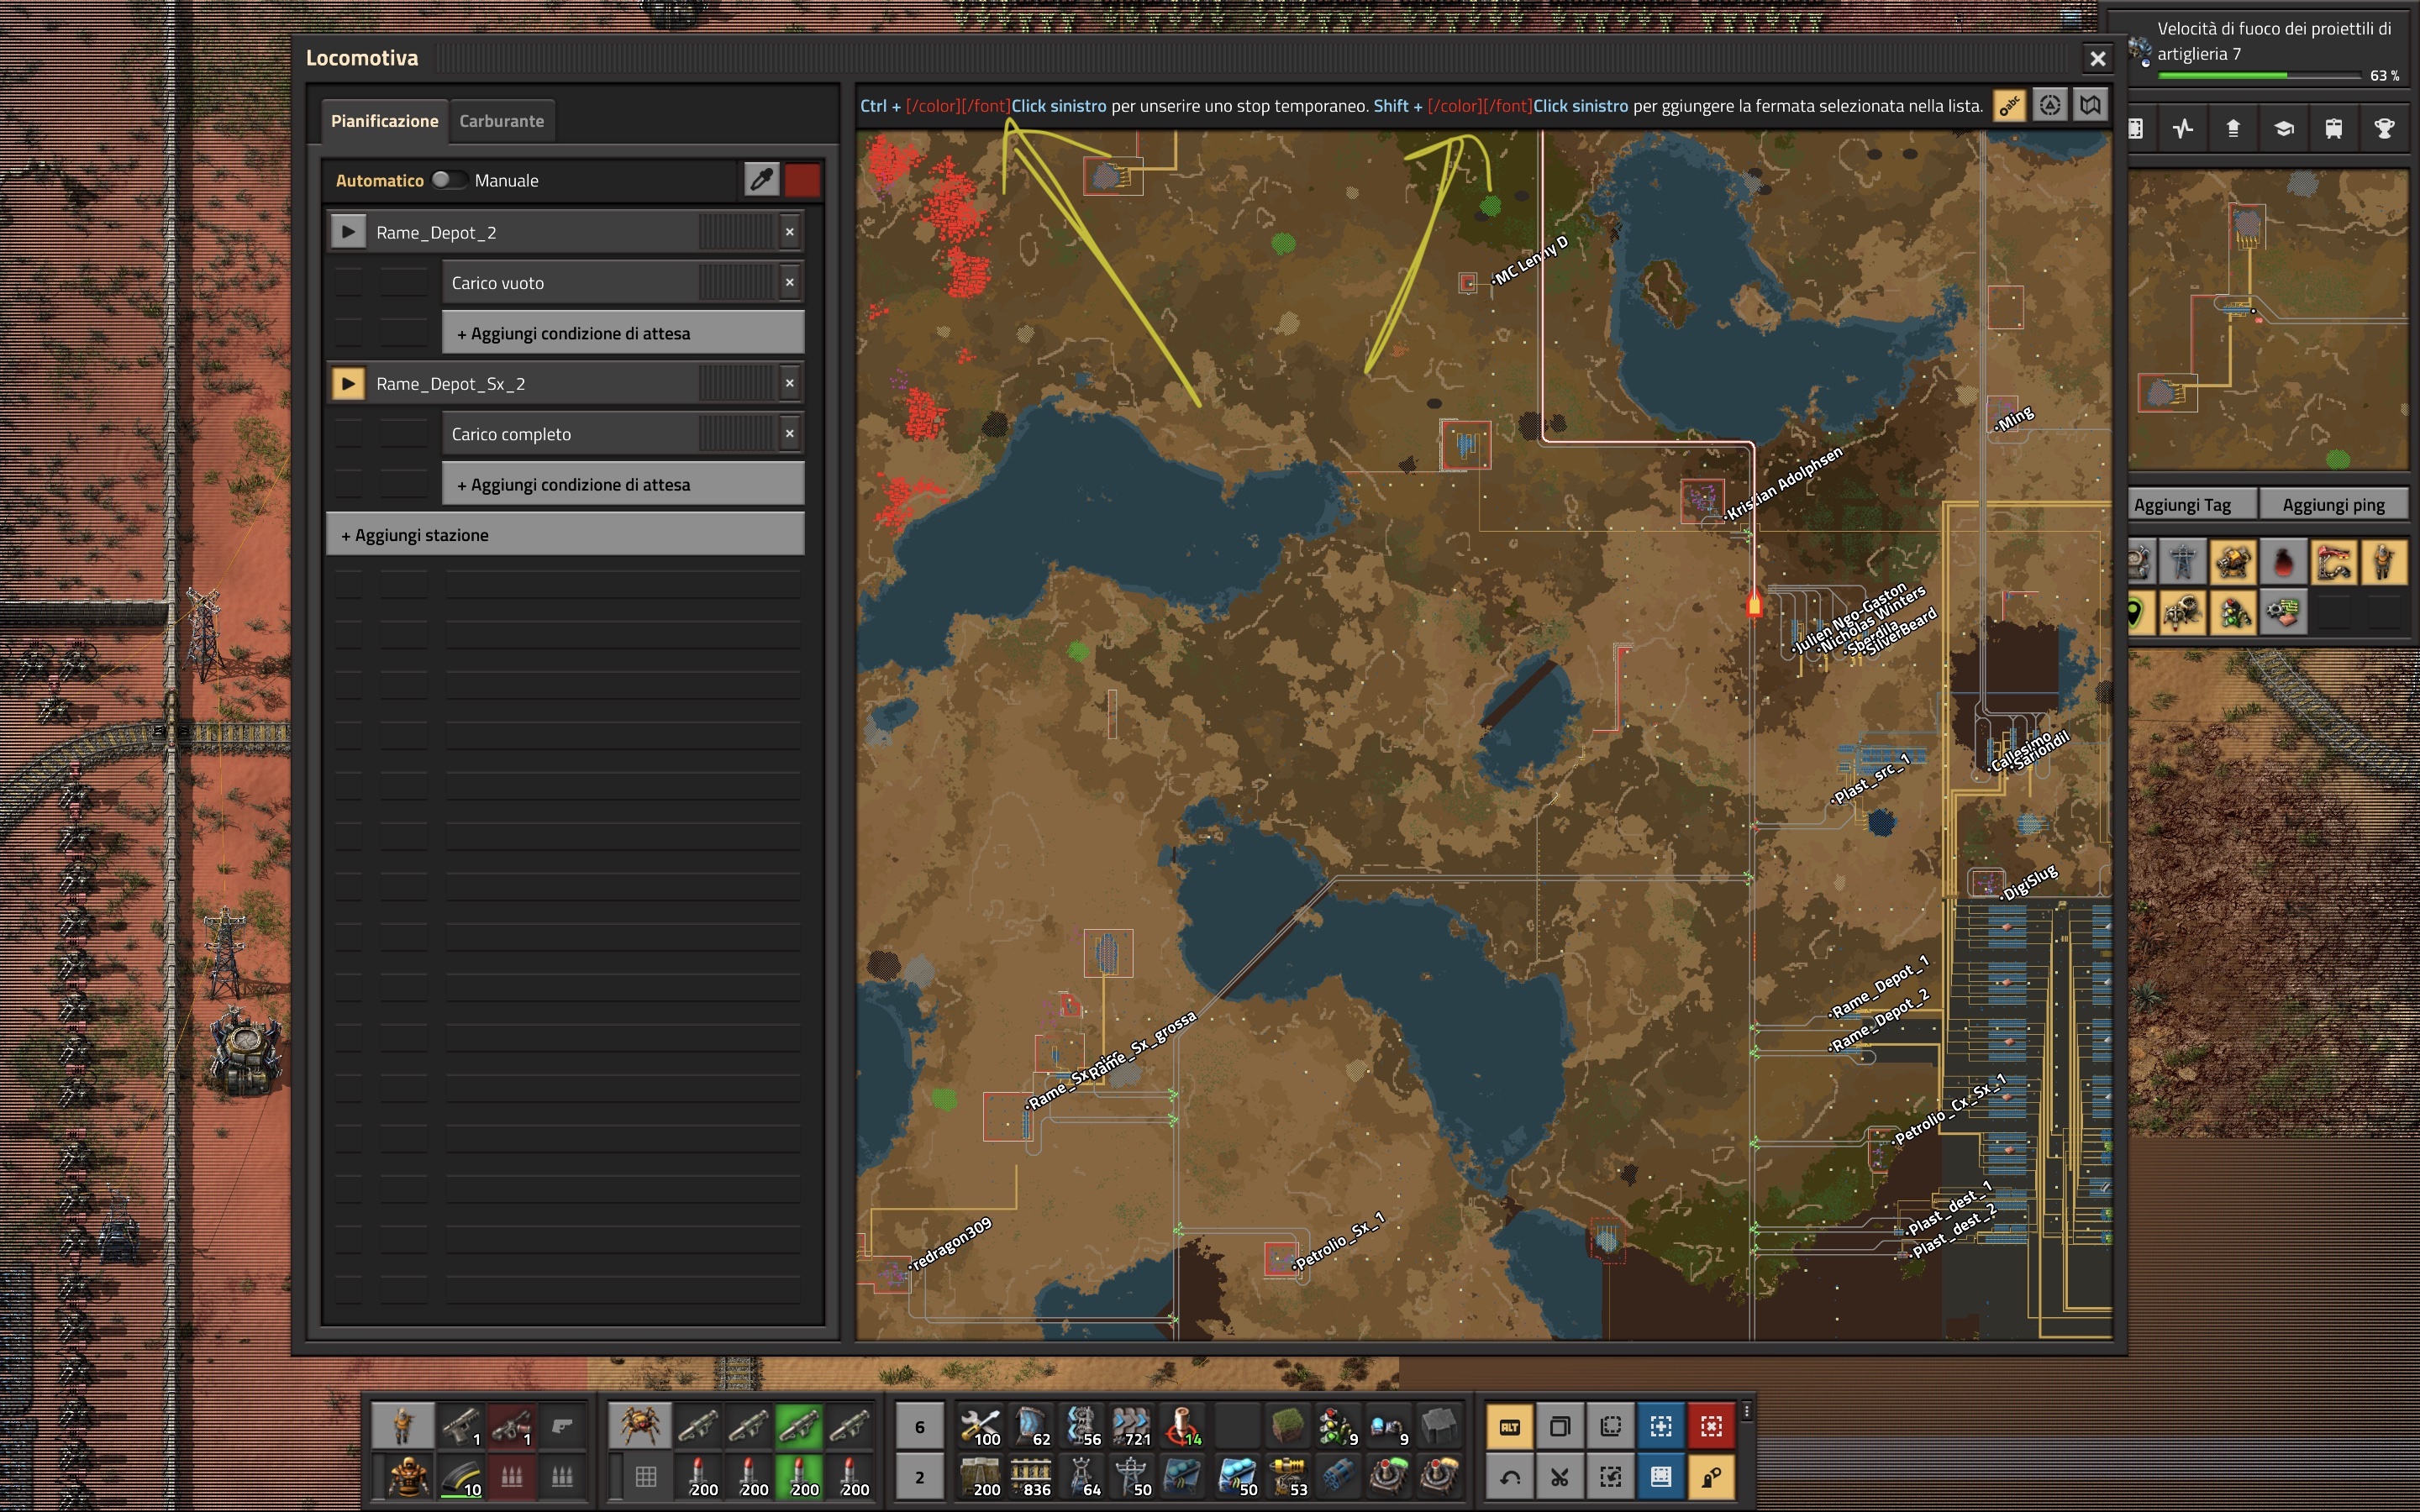This screenshot has width=2420, height=1512.
Task: Open the tutorials graduation cap icon
Action: [2284, 128]
